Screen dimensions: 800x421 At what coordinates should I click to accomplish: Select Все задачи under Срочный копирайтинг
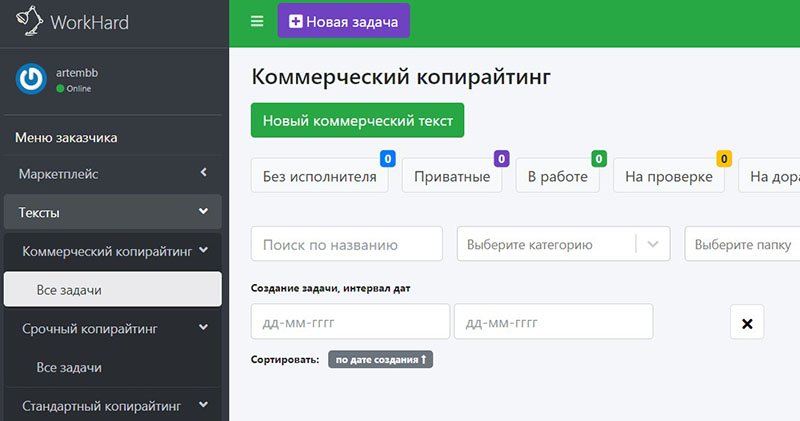(112, 367)
